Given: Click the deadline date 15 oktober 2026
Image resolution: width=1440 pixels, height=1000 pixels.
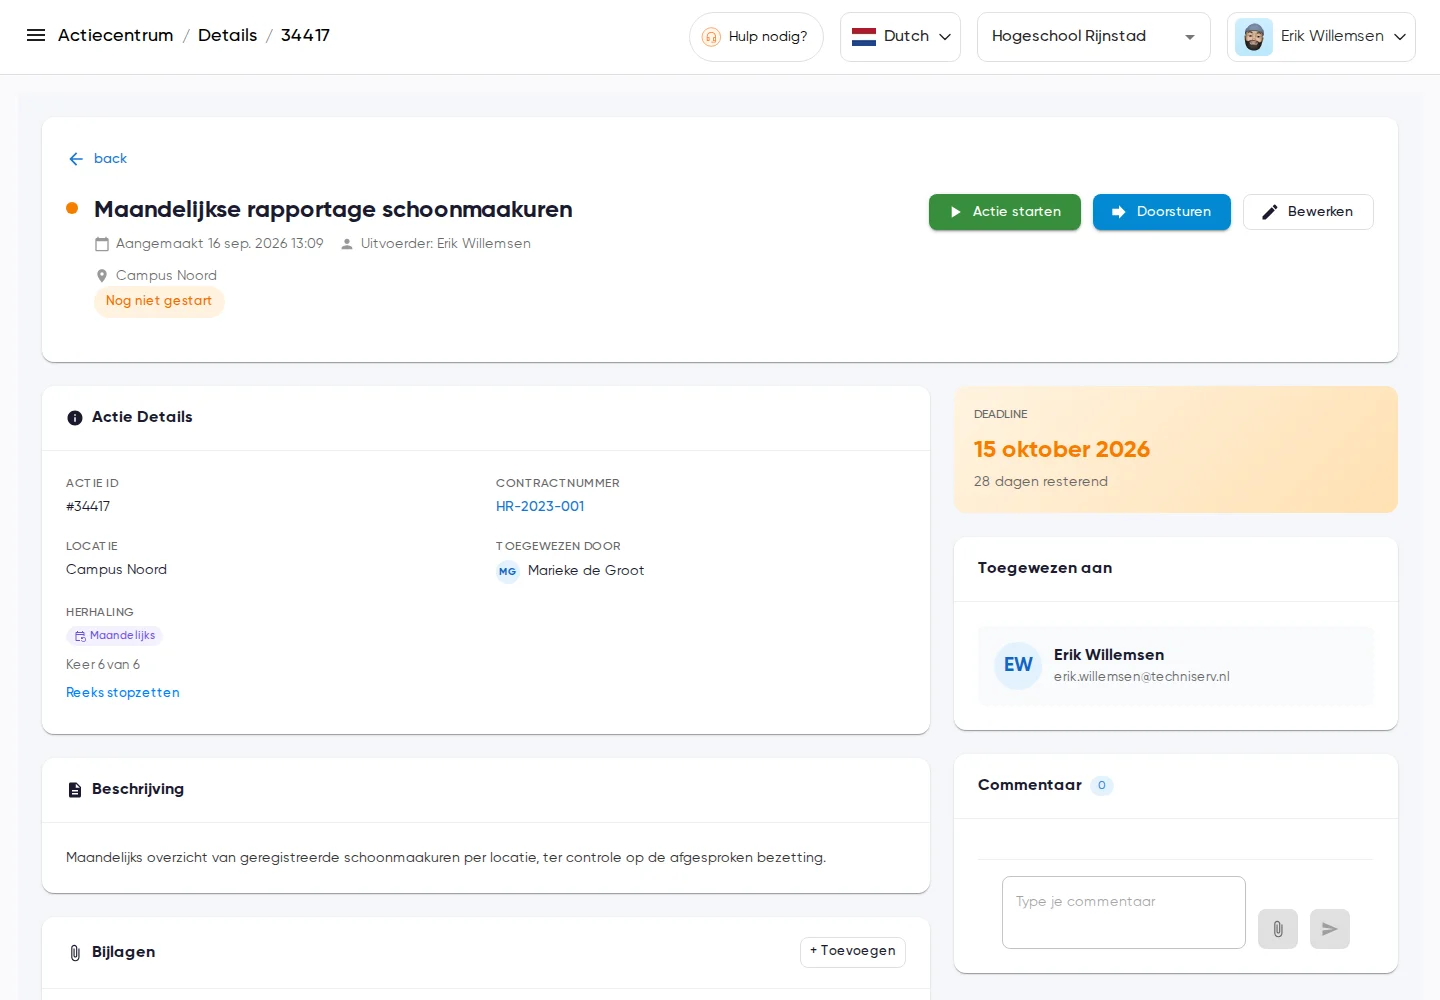Looking at the screenshot, I should click(1062, 450).
